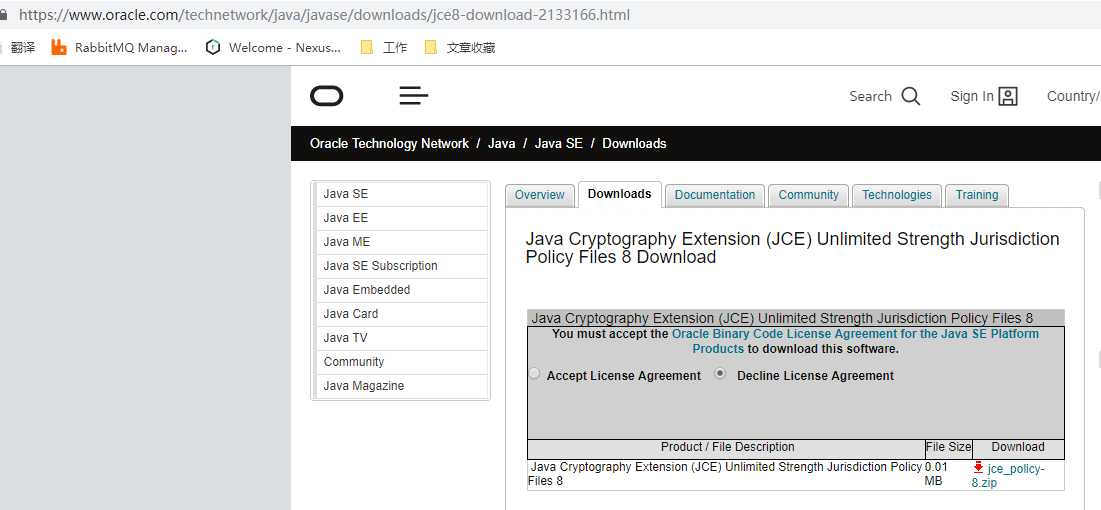Open Java TV in the sidebar

(402, 337)
